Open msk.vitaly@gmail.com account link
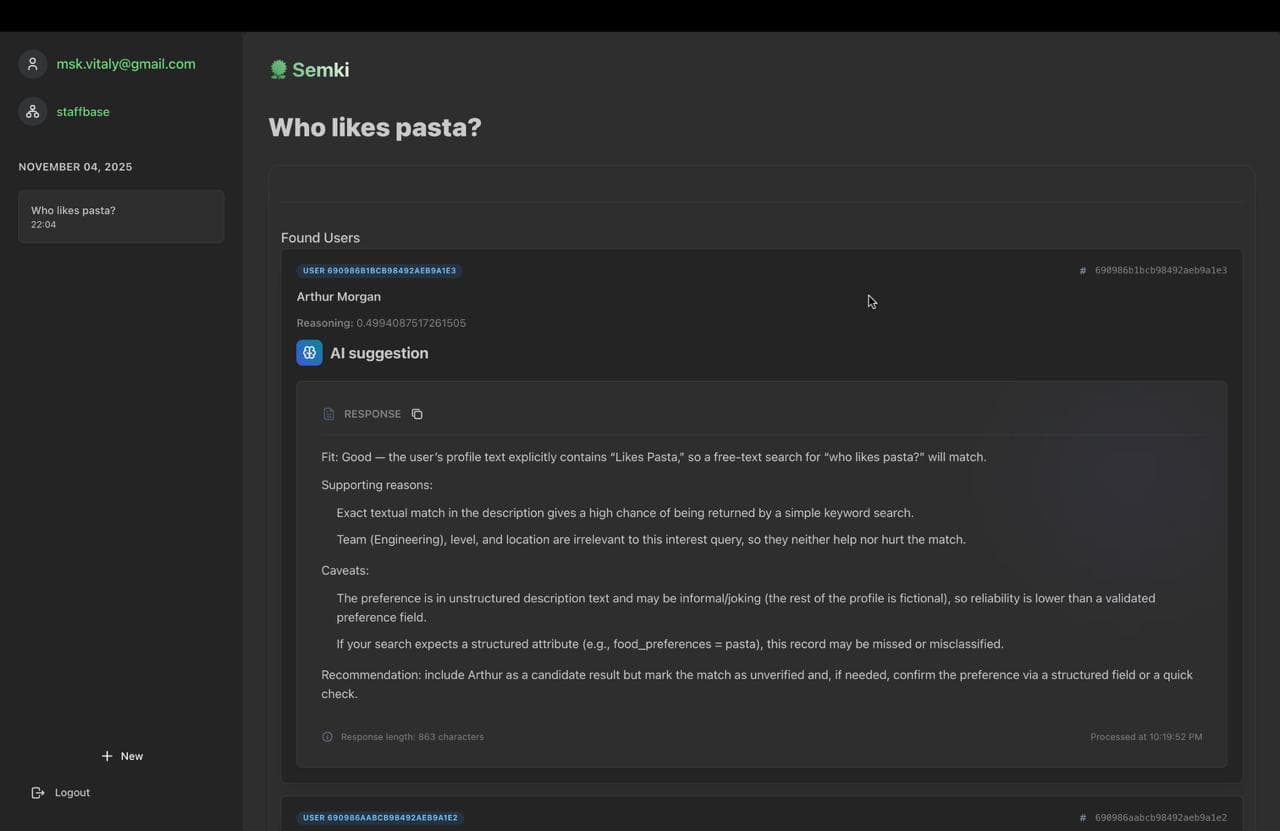1280x831 pixels. (x=126, y=64)
